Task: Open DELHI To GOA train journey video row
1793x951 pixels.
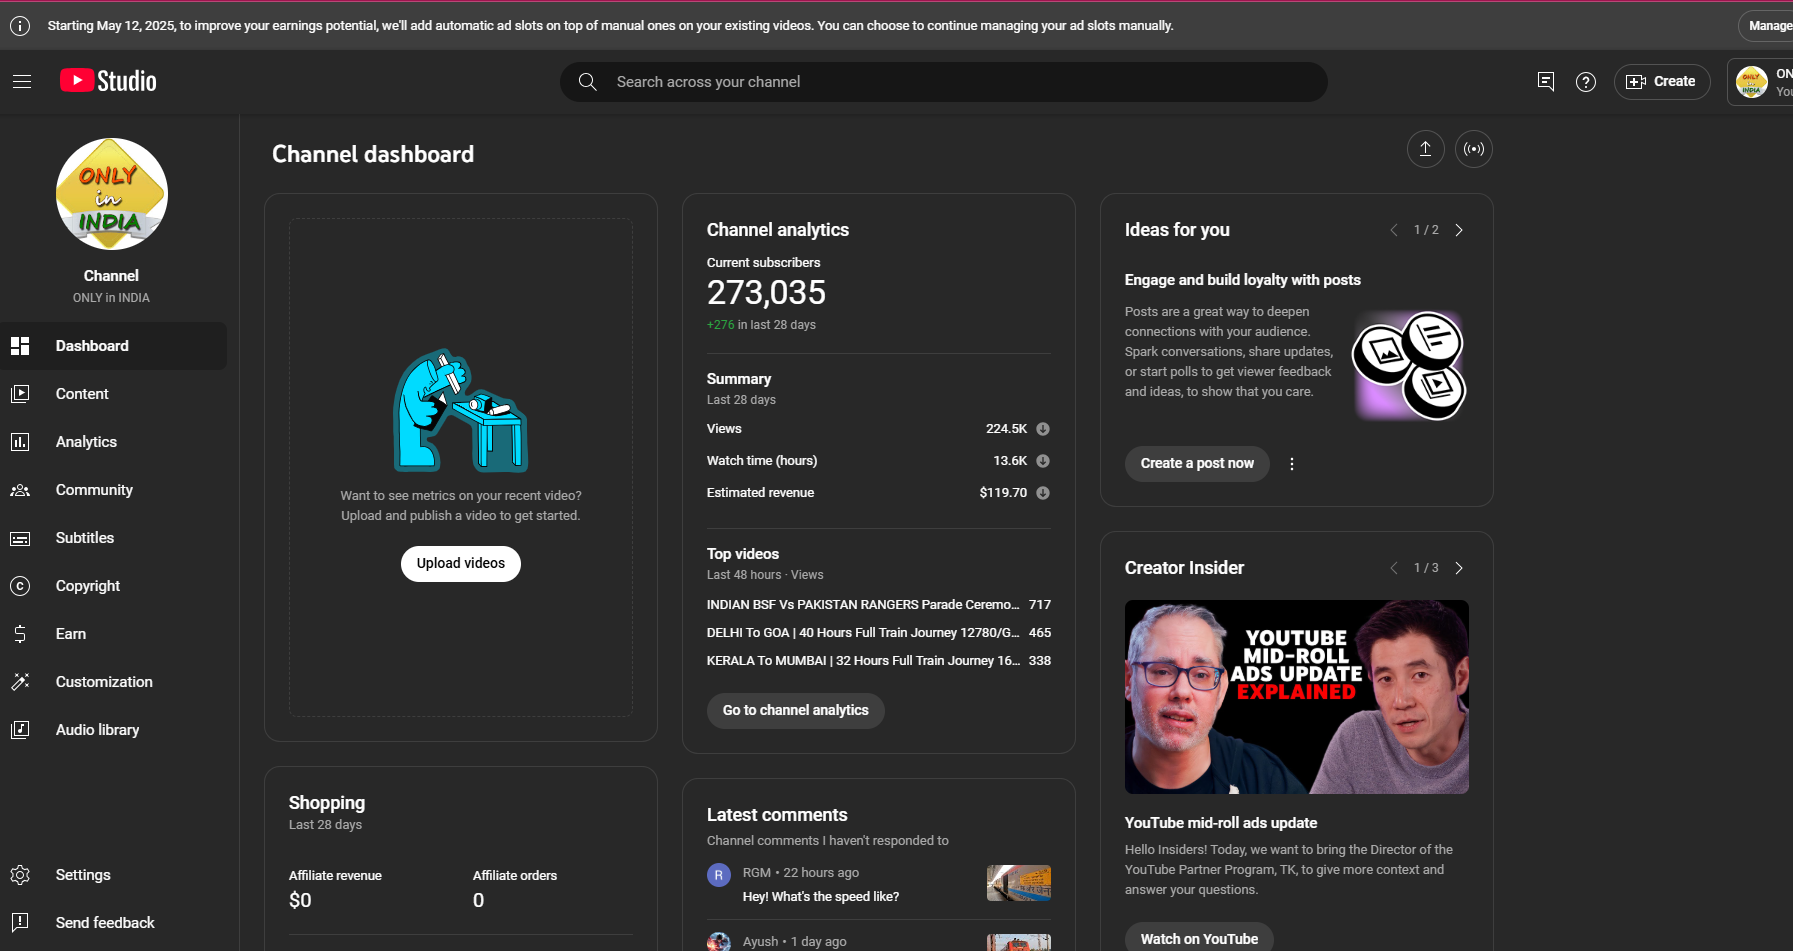Action: click(x=879, y=633)
